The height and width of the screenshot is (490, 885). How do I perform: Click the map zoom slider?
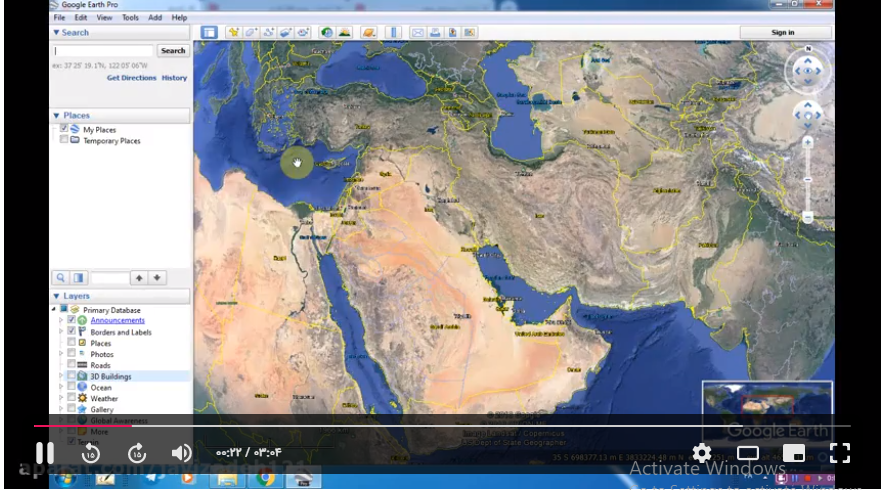(x=808, y=180)
